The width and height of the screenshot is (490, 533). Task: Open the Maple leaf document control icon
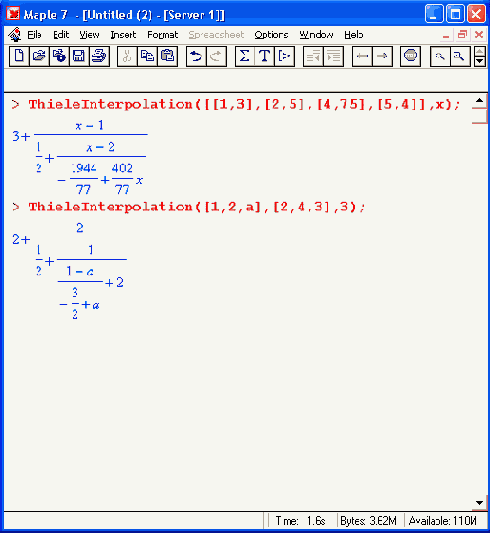click(x=14, y=35)
